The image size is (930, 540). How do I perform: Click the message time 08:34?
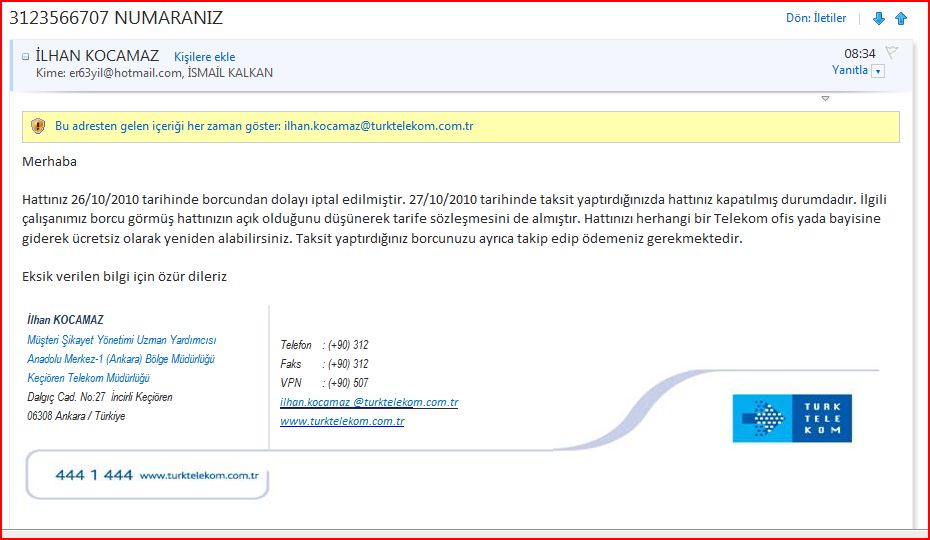click(860, 53)
